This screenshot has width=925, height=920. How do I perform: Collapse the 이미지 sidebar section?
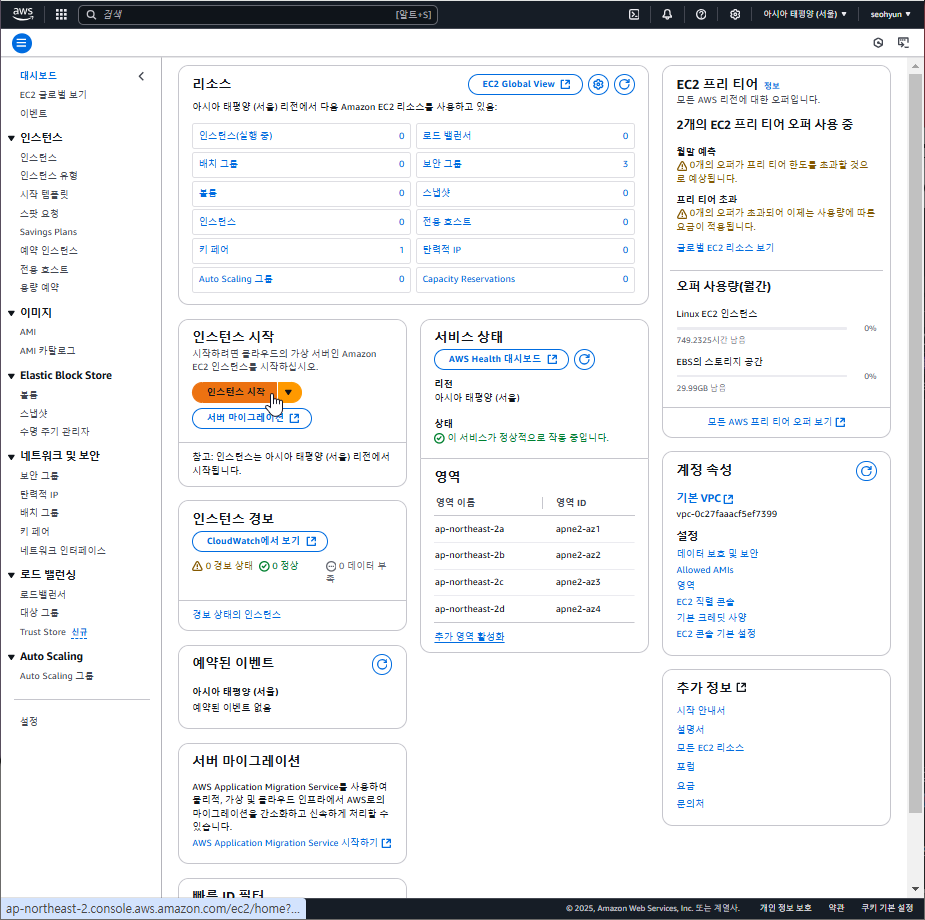click(x=11, y=313)
